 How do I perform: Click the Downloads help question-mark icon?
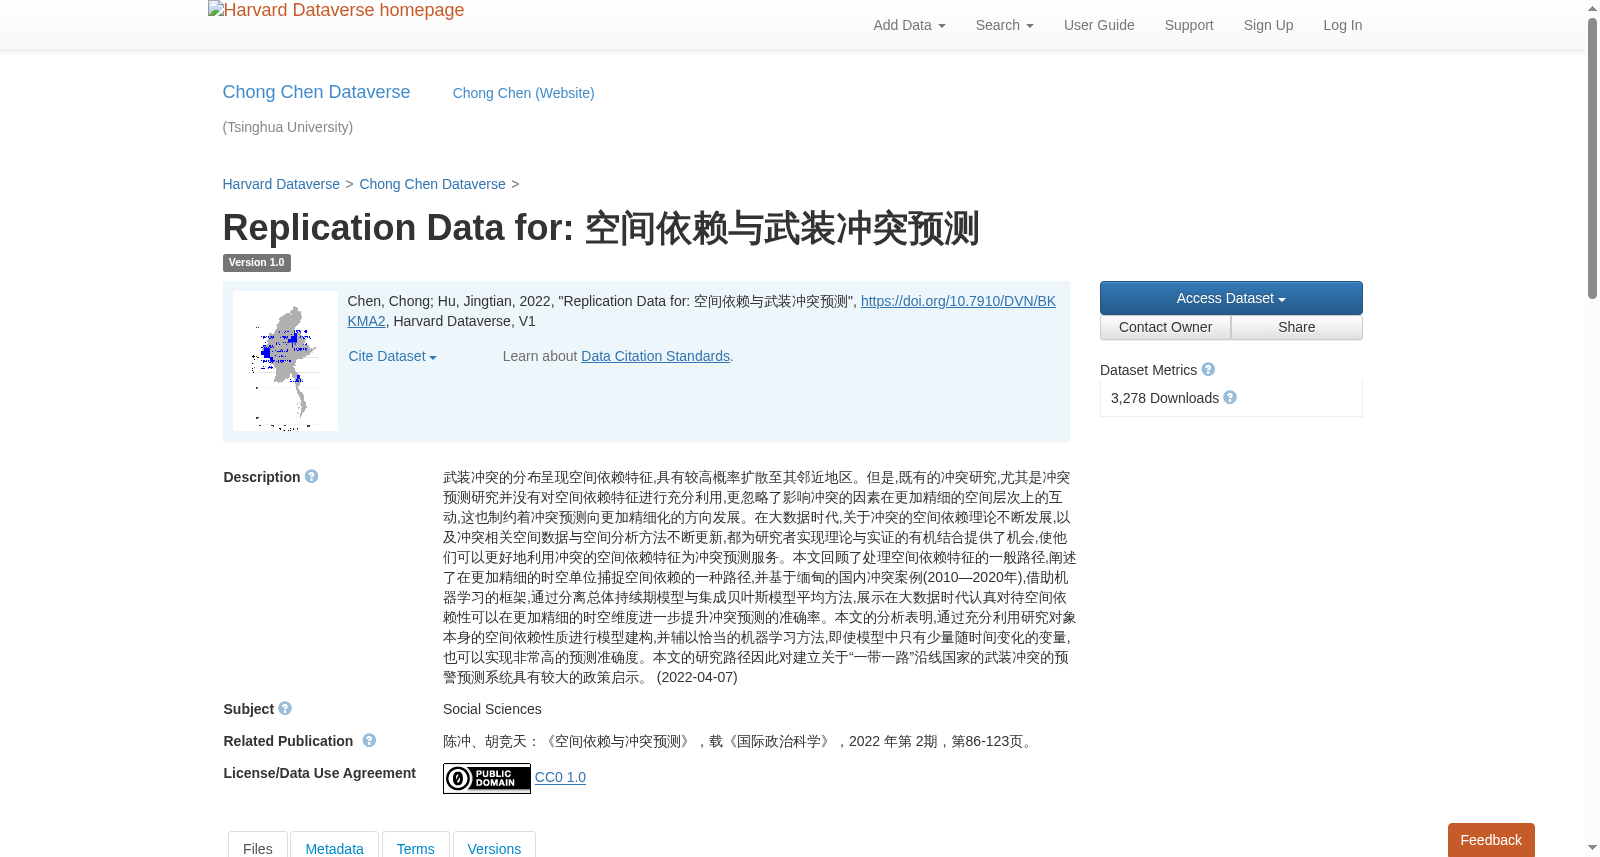tap(1230, 398)
